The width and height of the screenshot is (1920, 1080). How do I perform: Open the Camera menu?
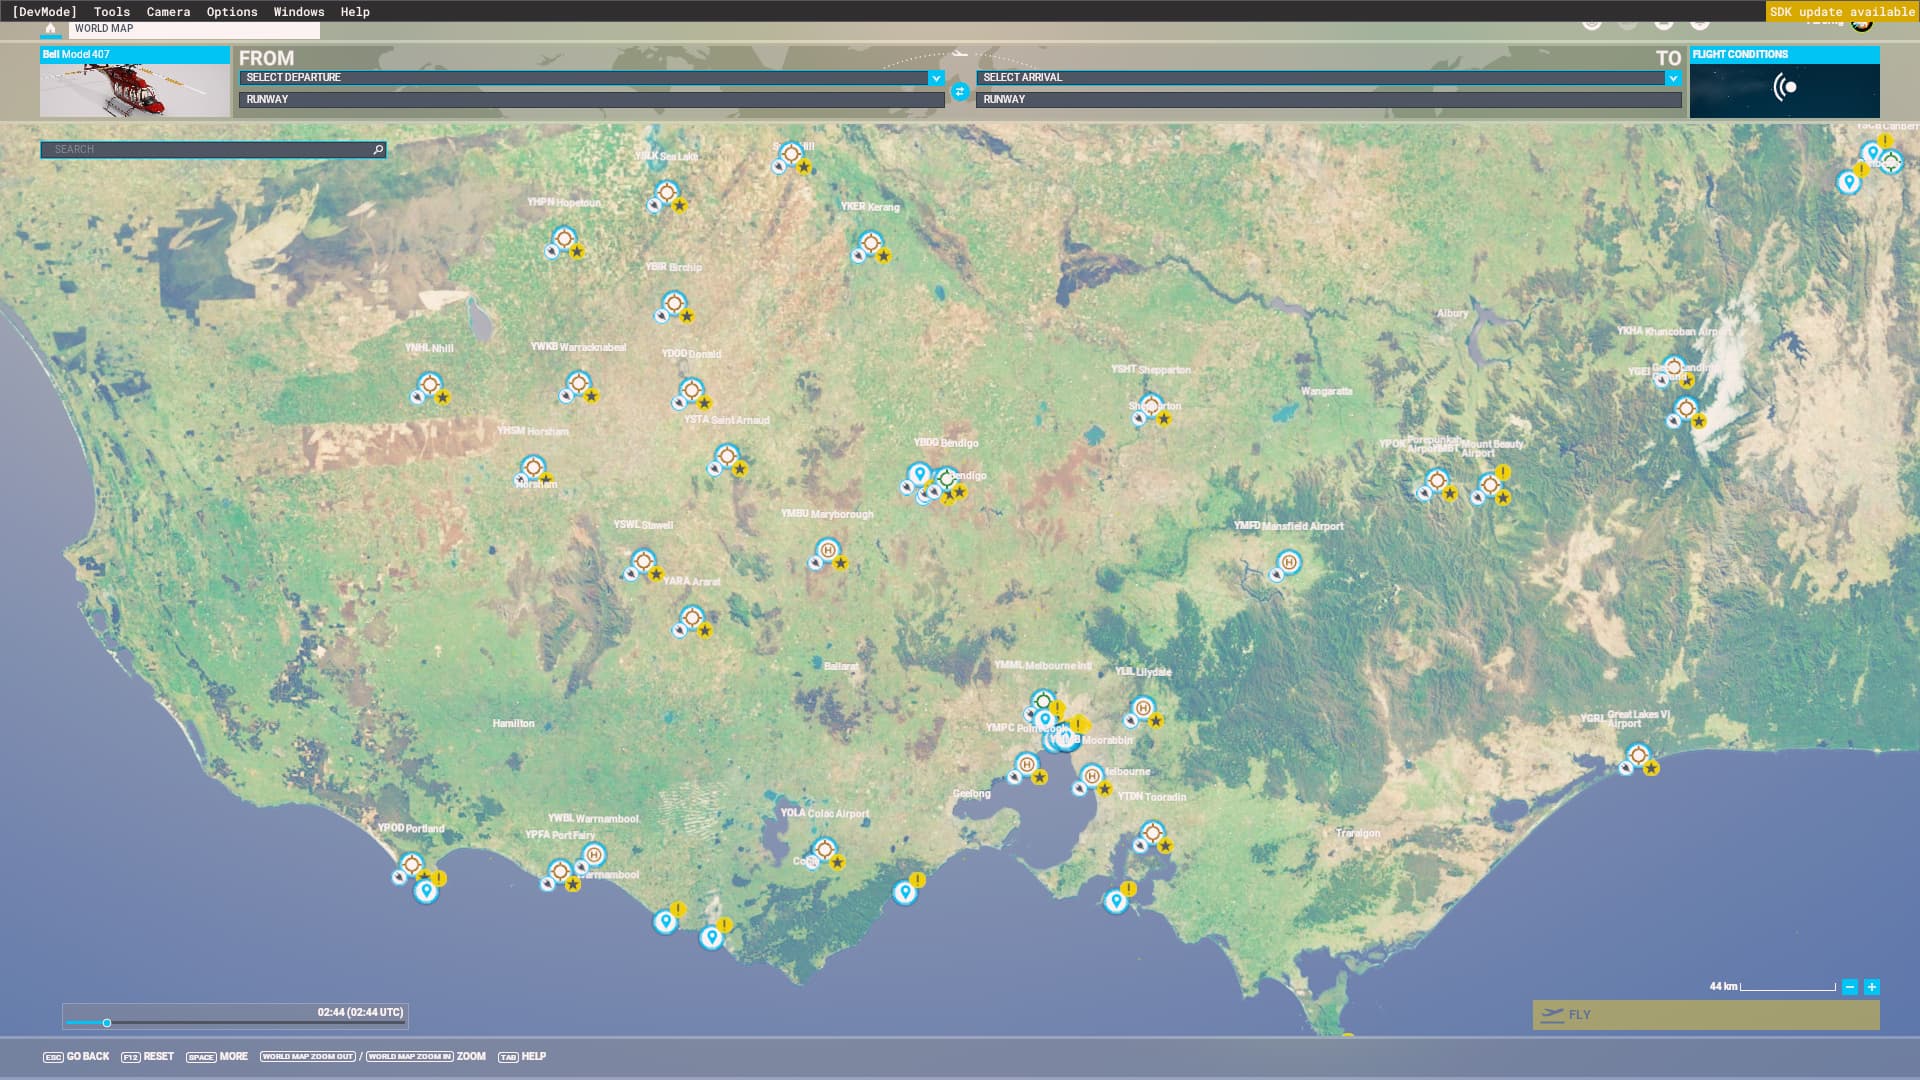click(168, 12)
